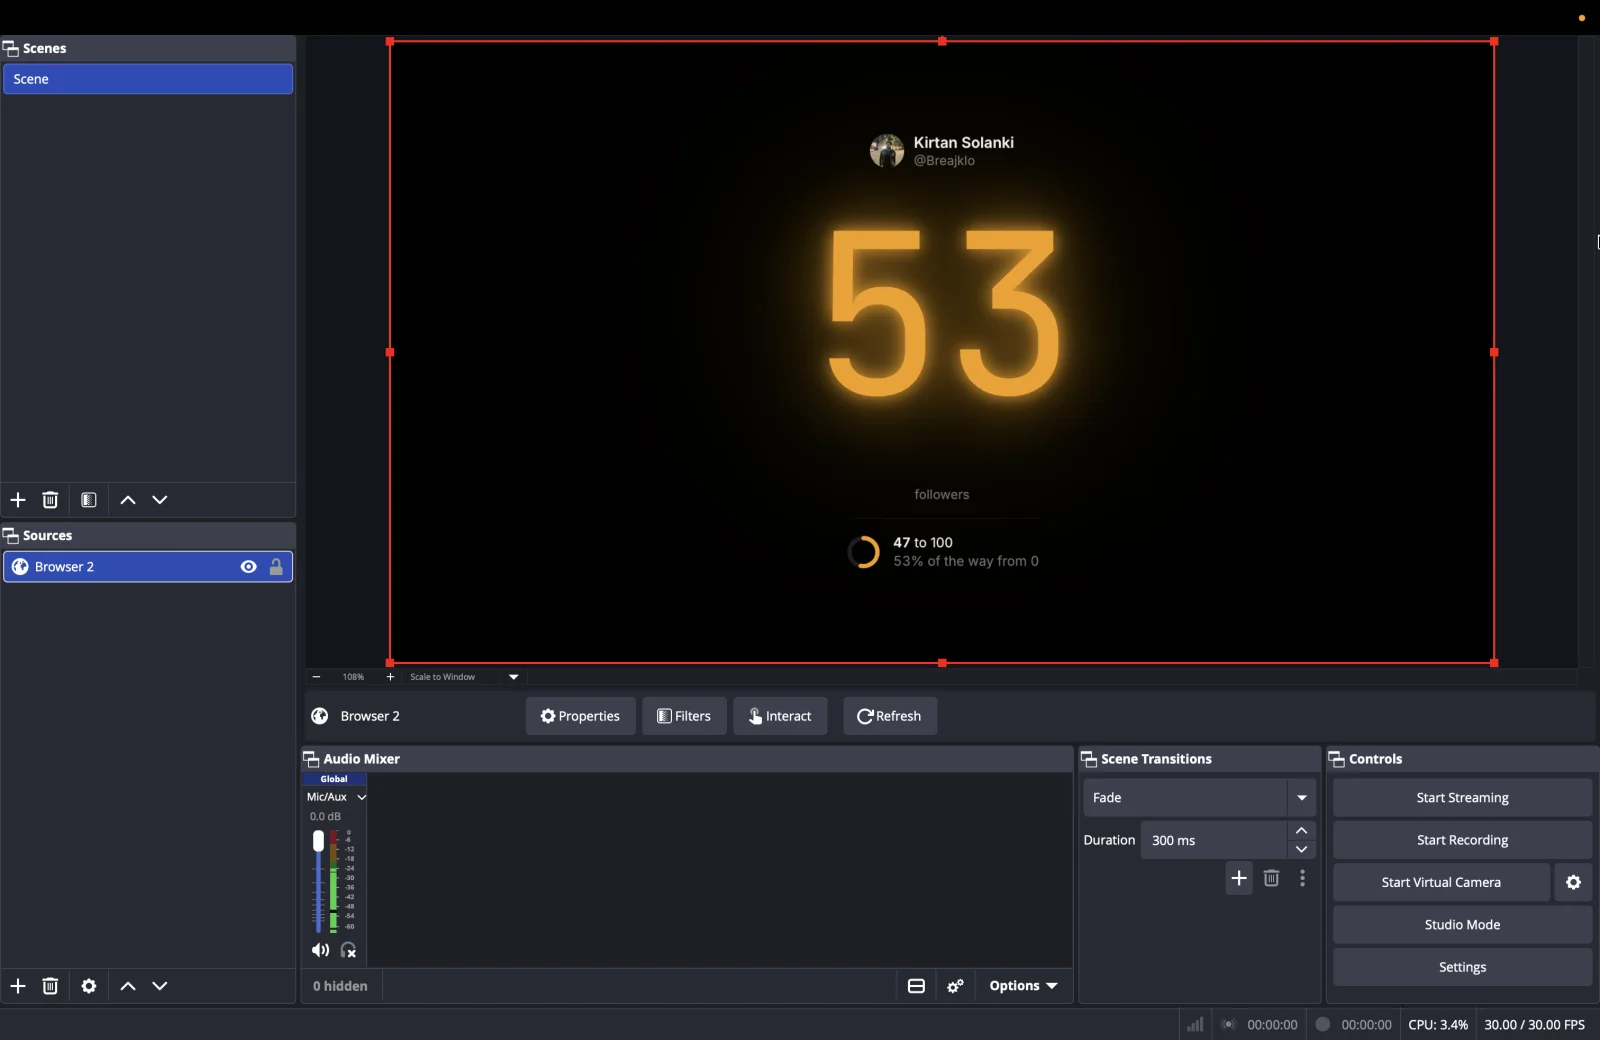Screen dimensions: 1600x1040
Task: Click the preview's circular progress ring
Action: pos(863,552)
